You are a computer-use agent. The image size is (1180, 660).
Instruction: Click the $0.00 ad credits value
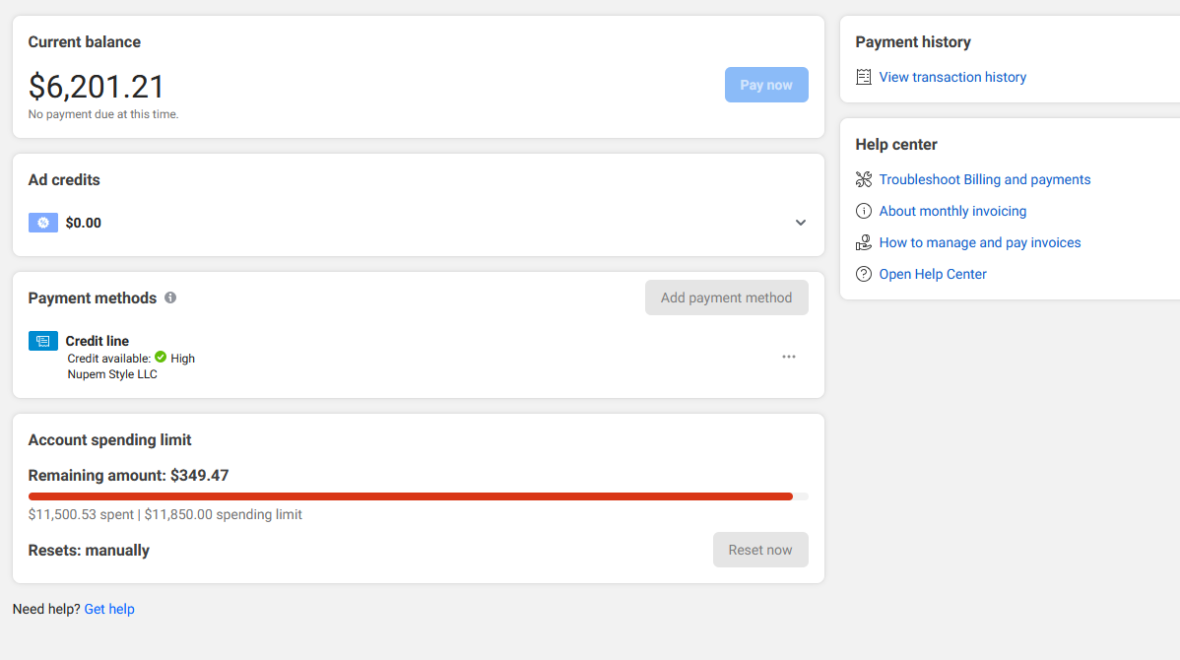click(83, 223)
